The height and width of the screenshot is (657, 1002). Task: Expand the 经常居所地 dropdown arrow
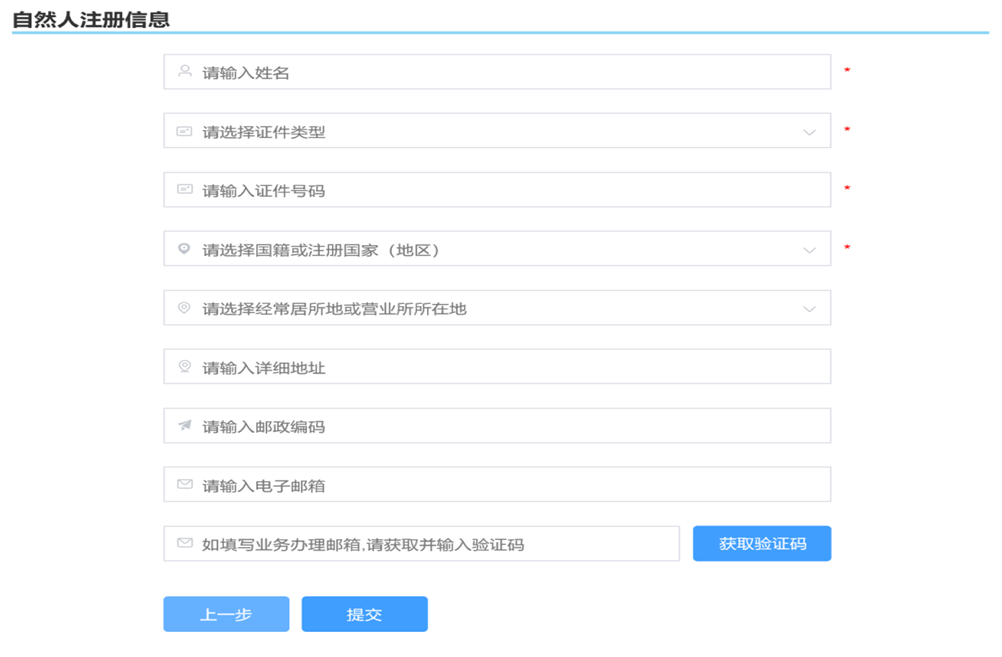(x=809, y=309)
